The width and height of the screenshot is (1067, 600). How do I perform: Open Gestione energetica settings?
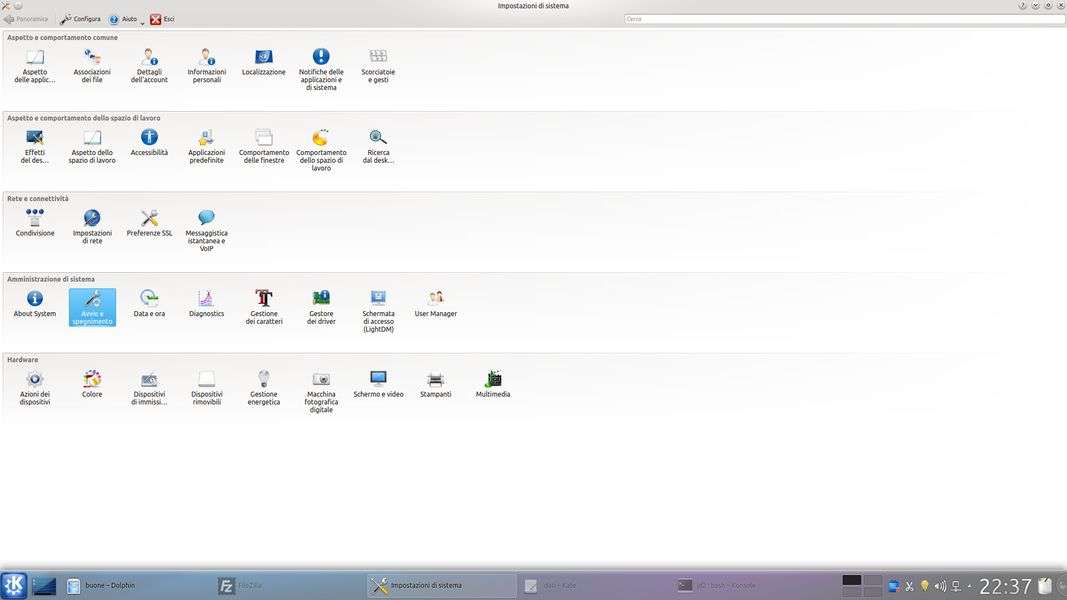(263, 388)
